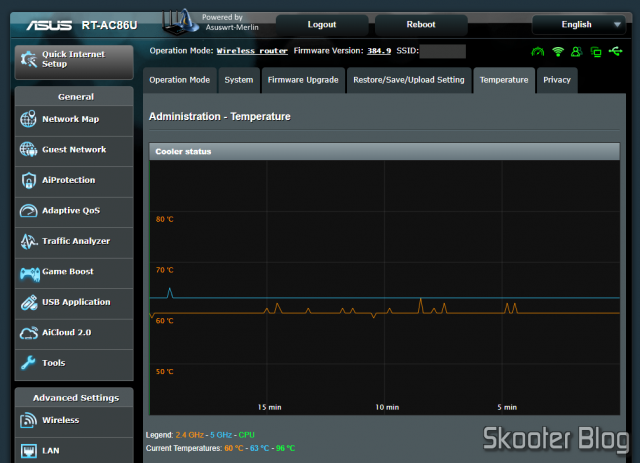
Task: Open LAN under Advanced Settings
Action: 74,451
